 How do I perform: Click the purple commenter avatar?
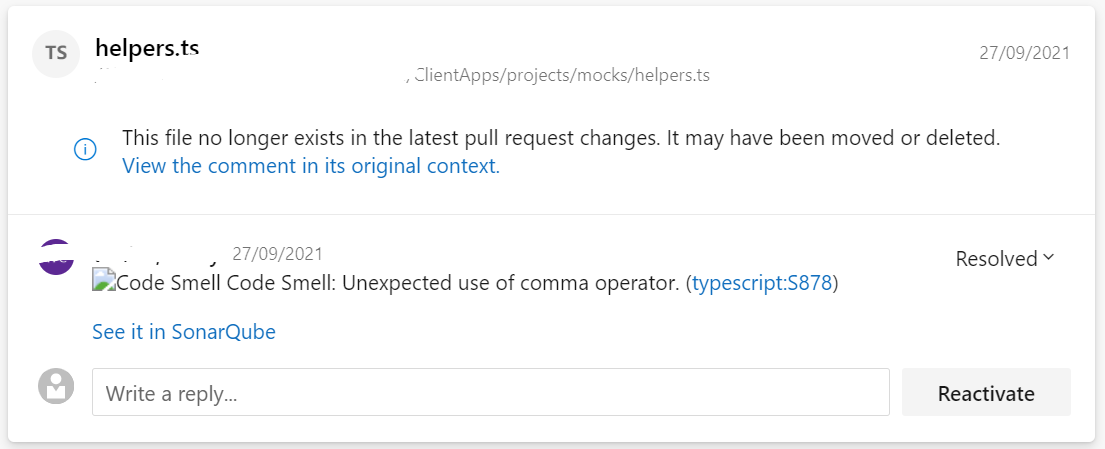56,259
